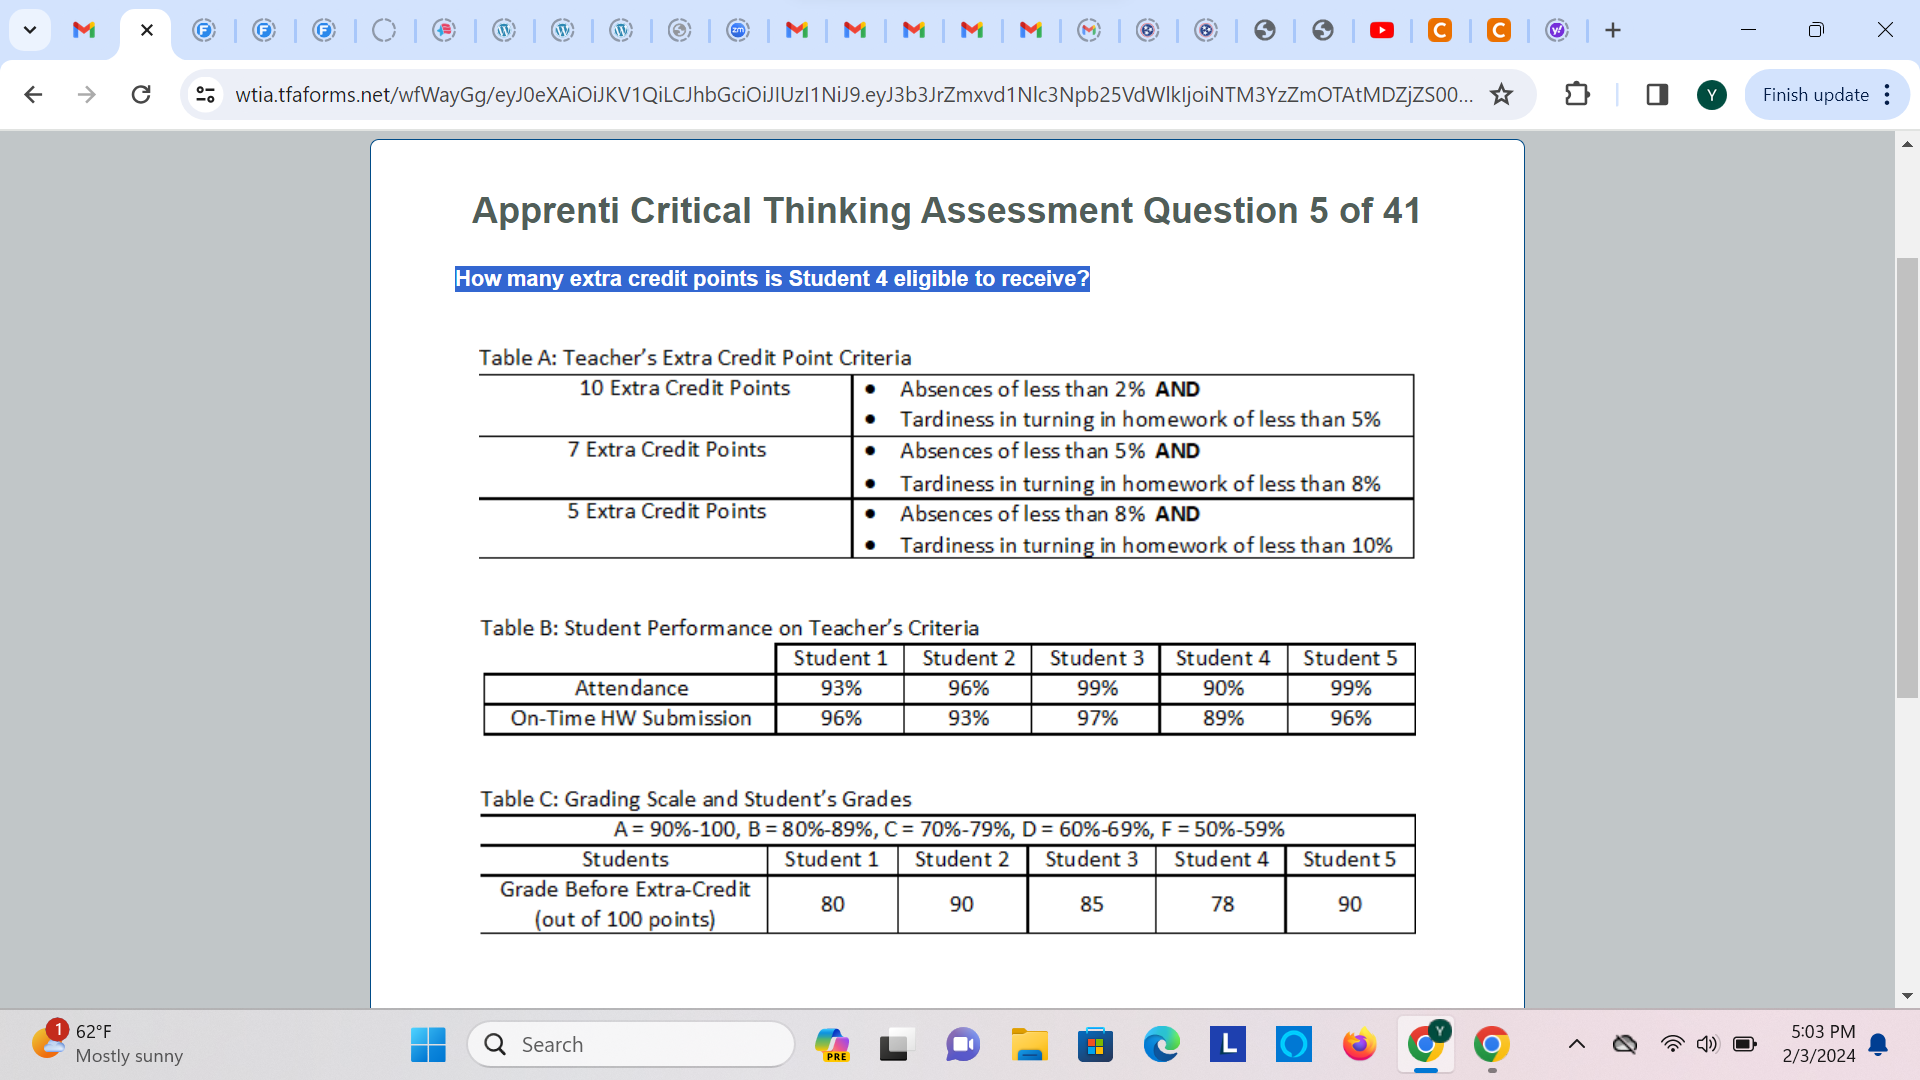Switch to the first Gmail tab
The width and height of the screenshot is (1920, 1080).
click(x=84, y=30)
